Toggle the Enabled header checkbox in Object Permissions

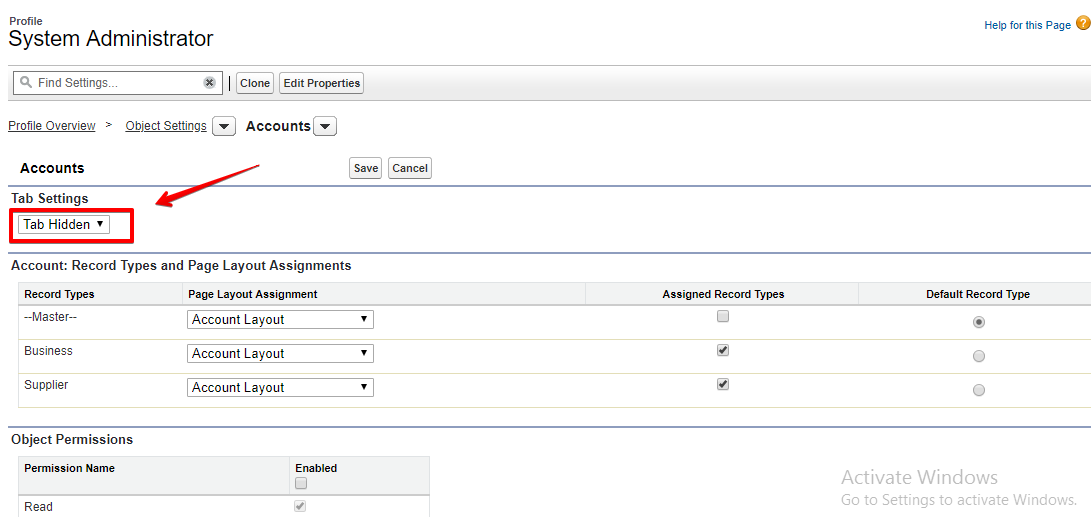pos(301,483)
